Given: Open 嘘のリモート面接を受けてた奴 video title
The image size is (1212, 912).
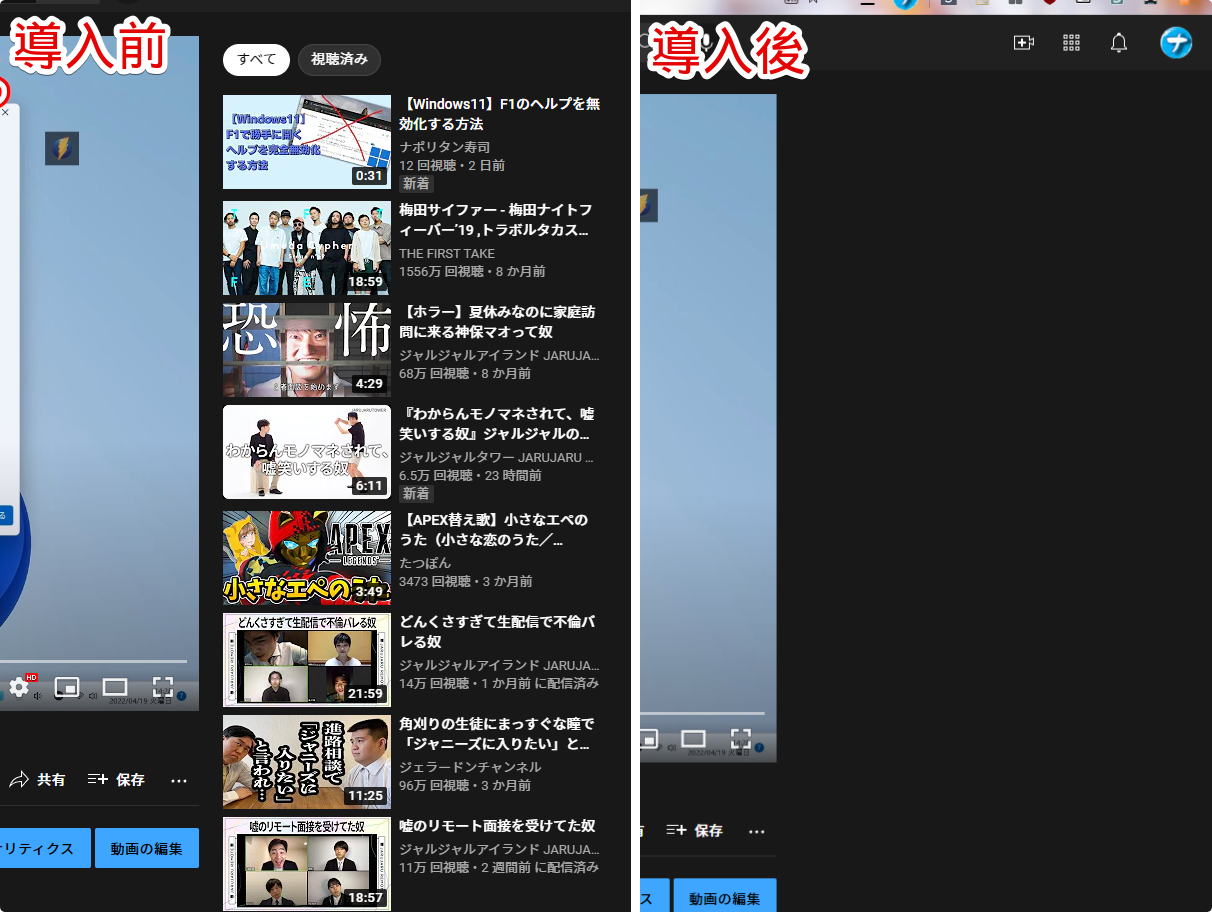Looking at the screenshot, I should pos(497,826).
